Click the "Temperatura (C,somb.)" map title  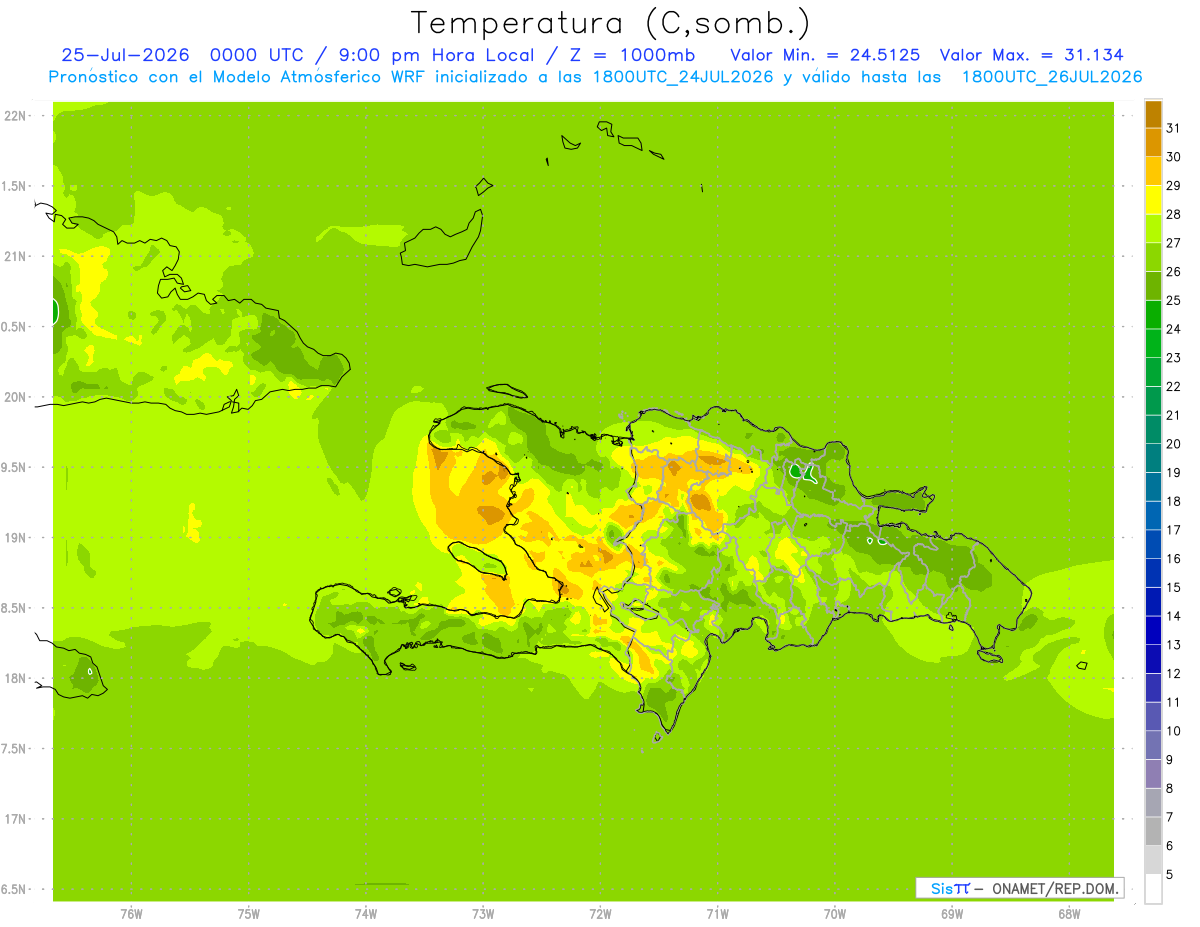[x=611, y=23]
